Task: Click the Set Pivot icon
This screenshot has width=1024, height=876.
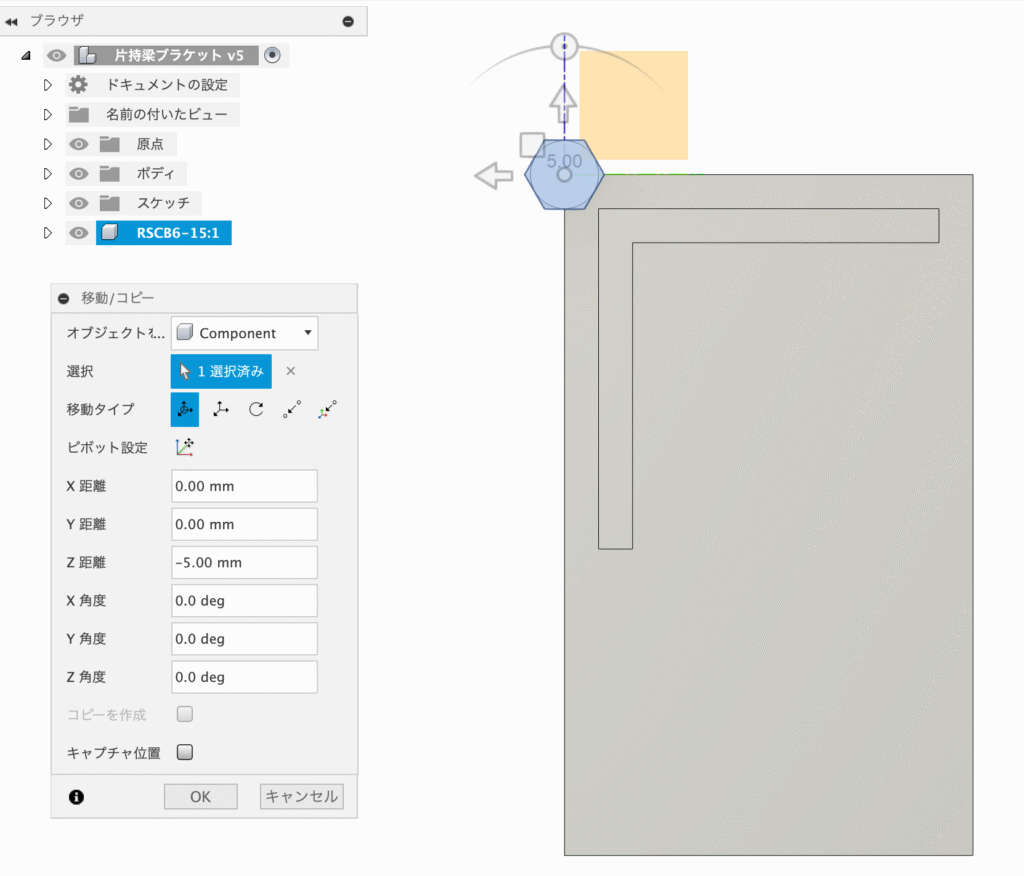Action: point(185,448)
